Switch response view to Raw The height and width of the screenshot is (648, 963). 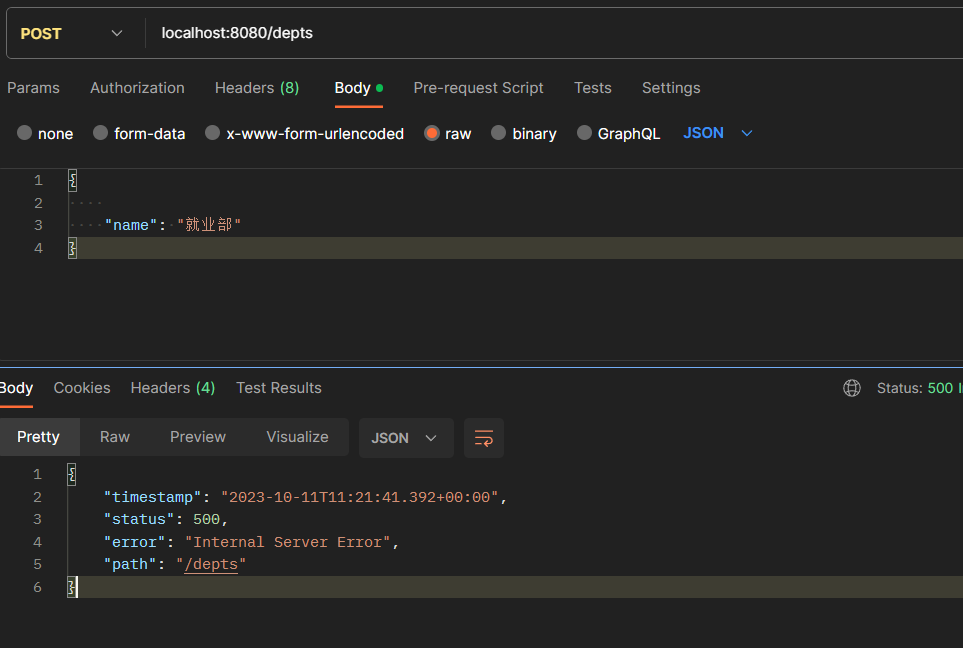click(x=115, y=437)
